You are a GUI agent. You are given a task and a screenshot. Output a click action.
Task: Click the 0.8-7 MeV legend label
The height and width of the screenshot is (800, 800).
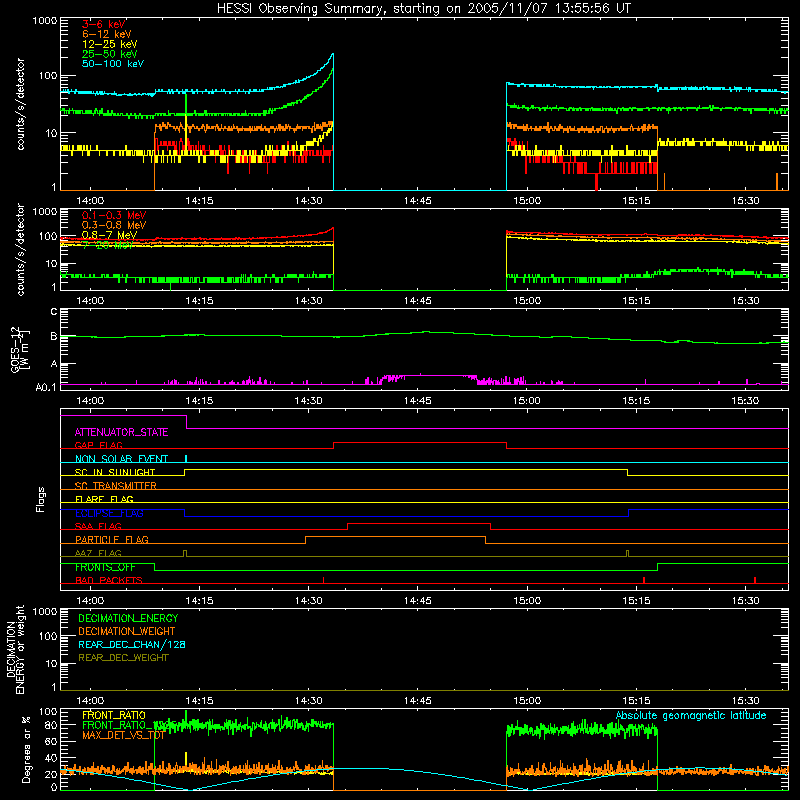109,235
